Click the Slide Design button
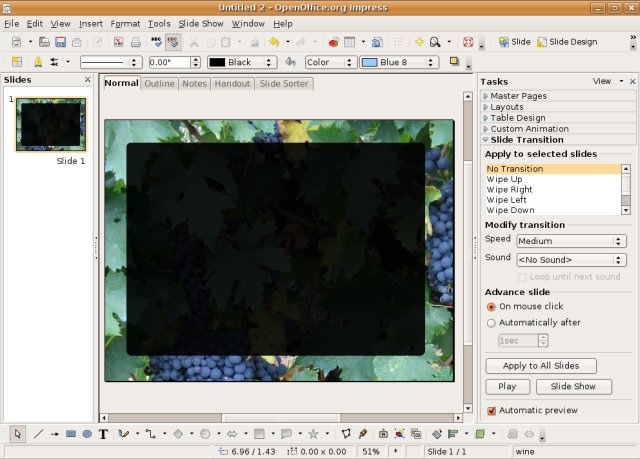This screenshot has width=640, height=459. coord(567,42)
